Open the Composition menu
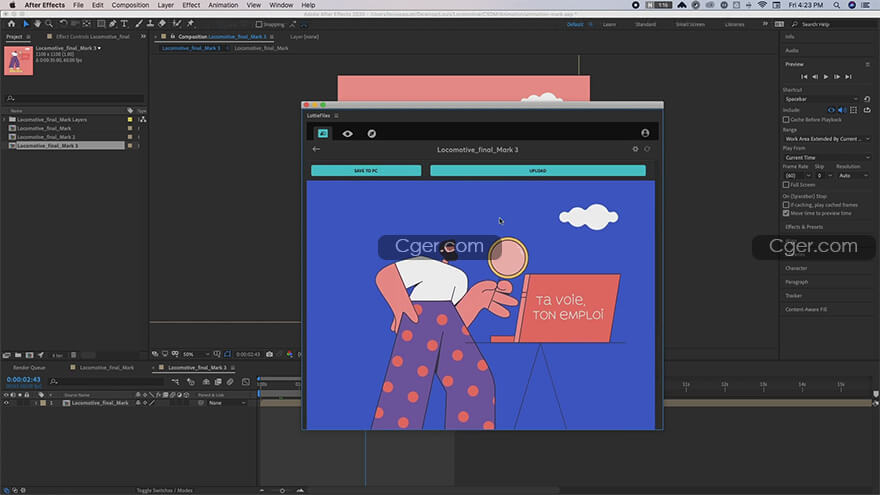This screenshot has height=495, width=880. (130, 5)
